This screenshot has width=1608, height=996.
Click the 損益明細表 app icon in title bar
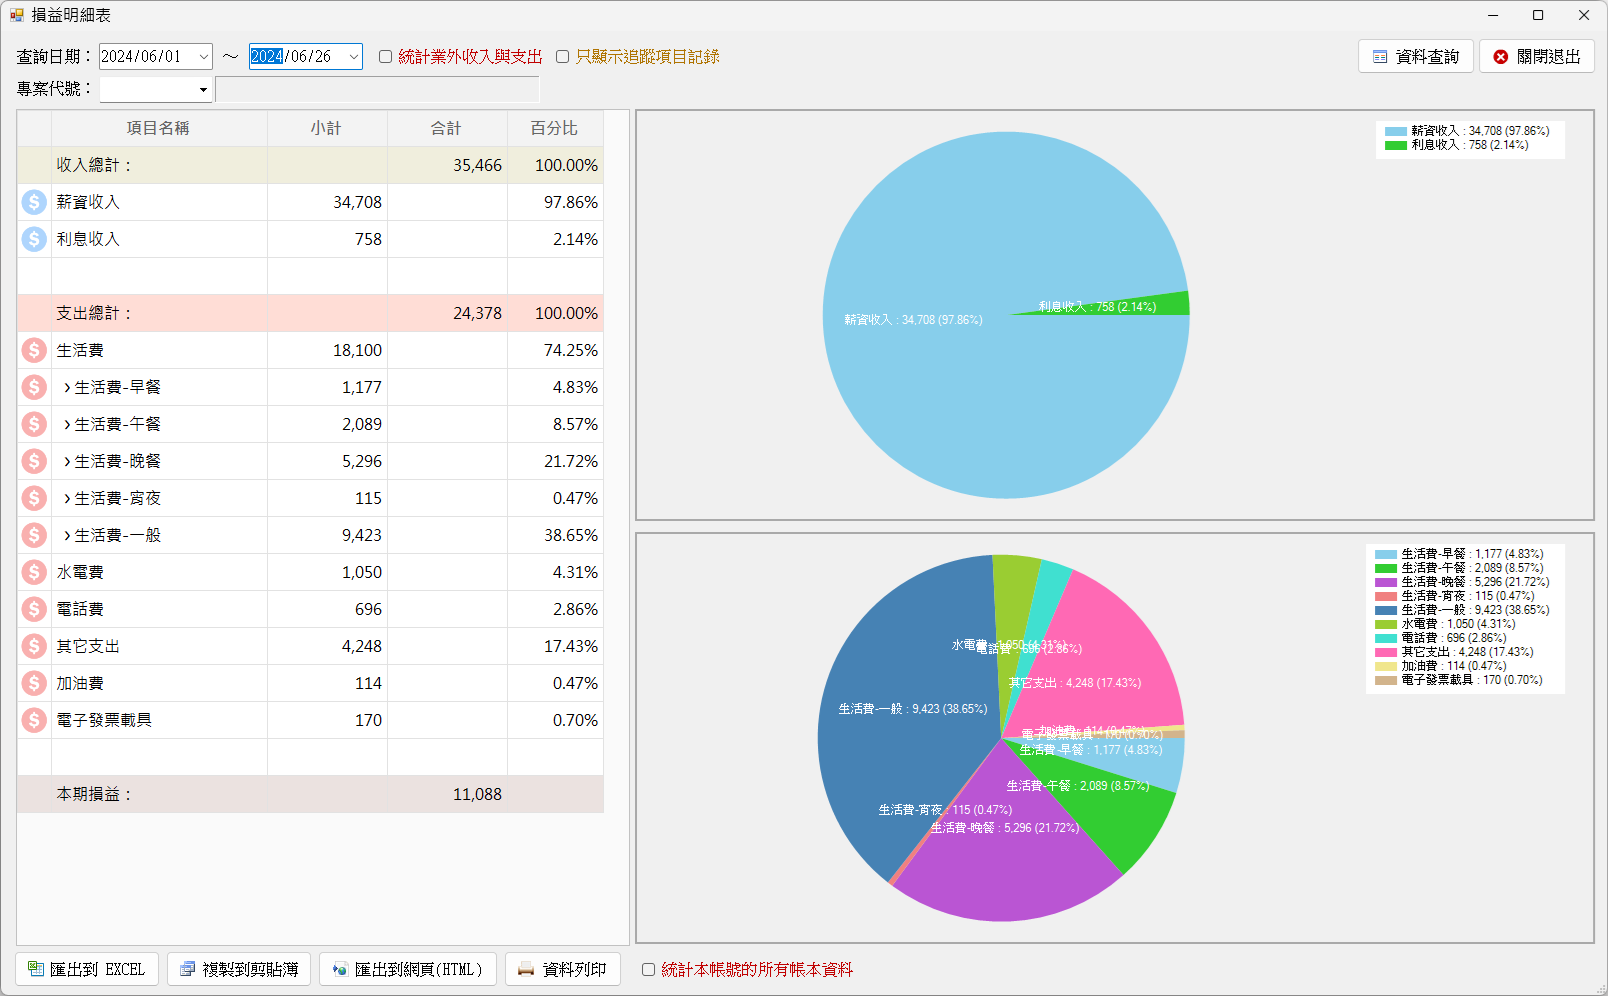(x=17, y=15)
